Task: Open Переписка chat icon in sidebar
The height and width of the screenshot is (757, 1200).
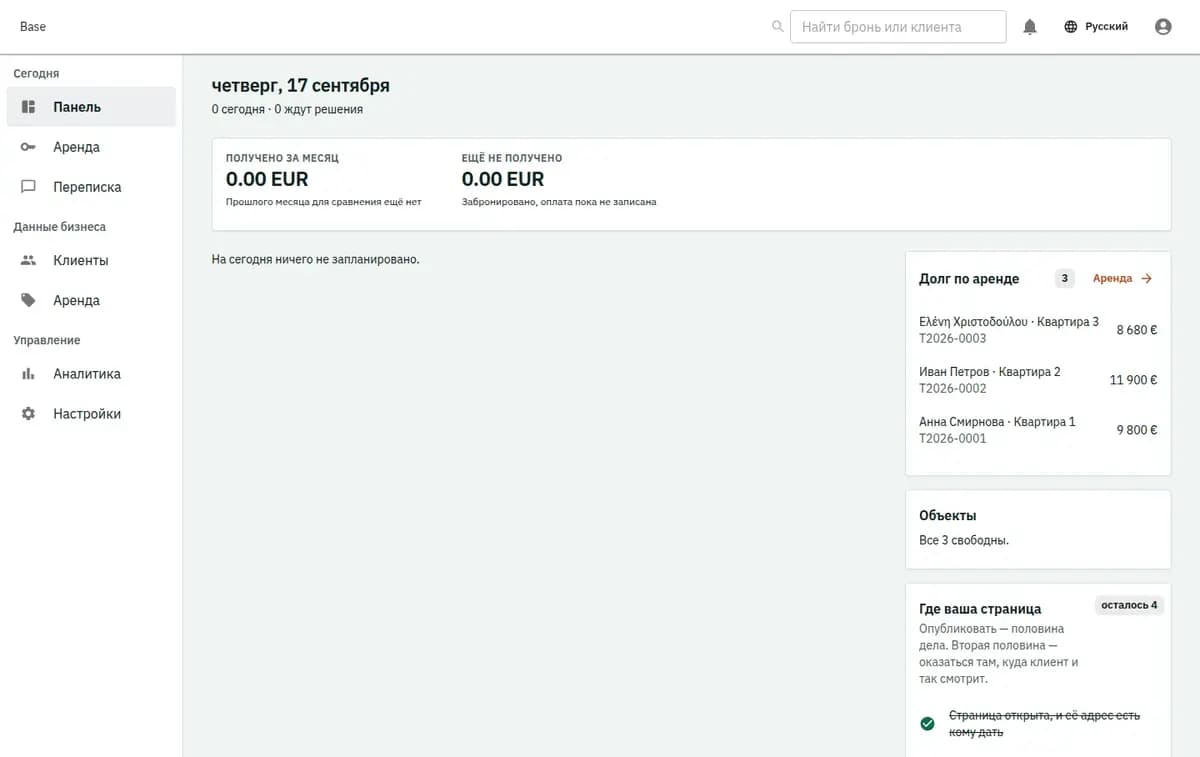Action: [29, 187]
